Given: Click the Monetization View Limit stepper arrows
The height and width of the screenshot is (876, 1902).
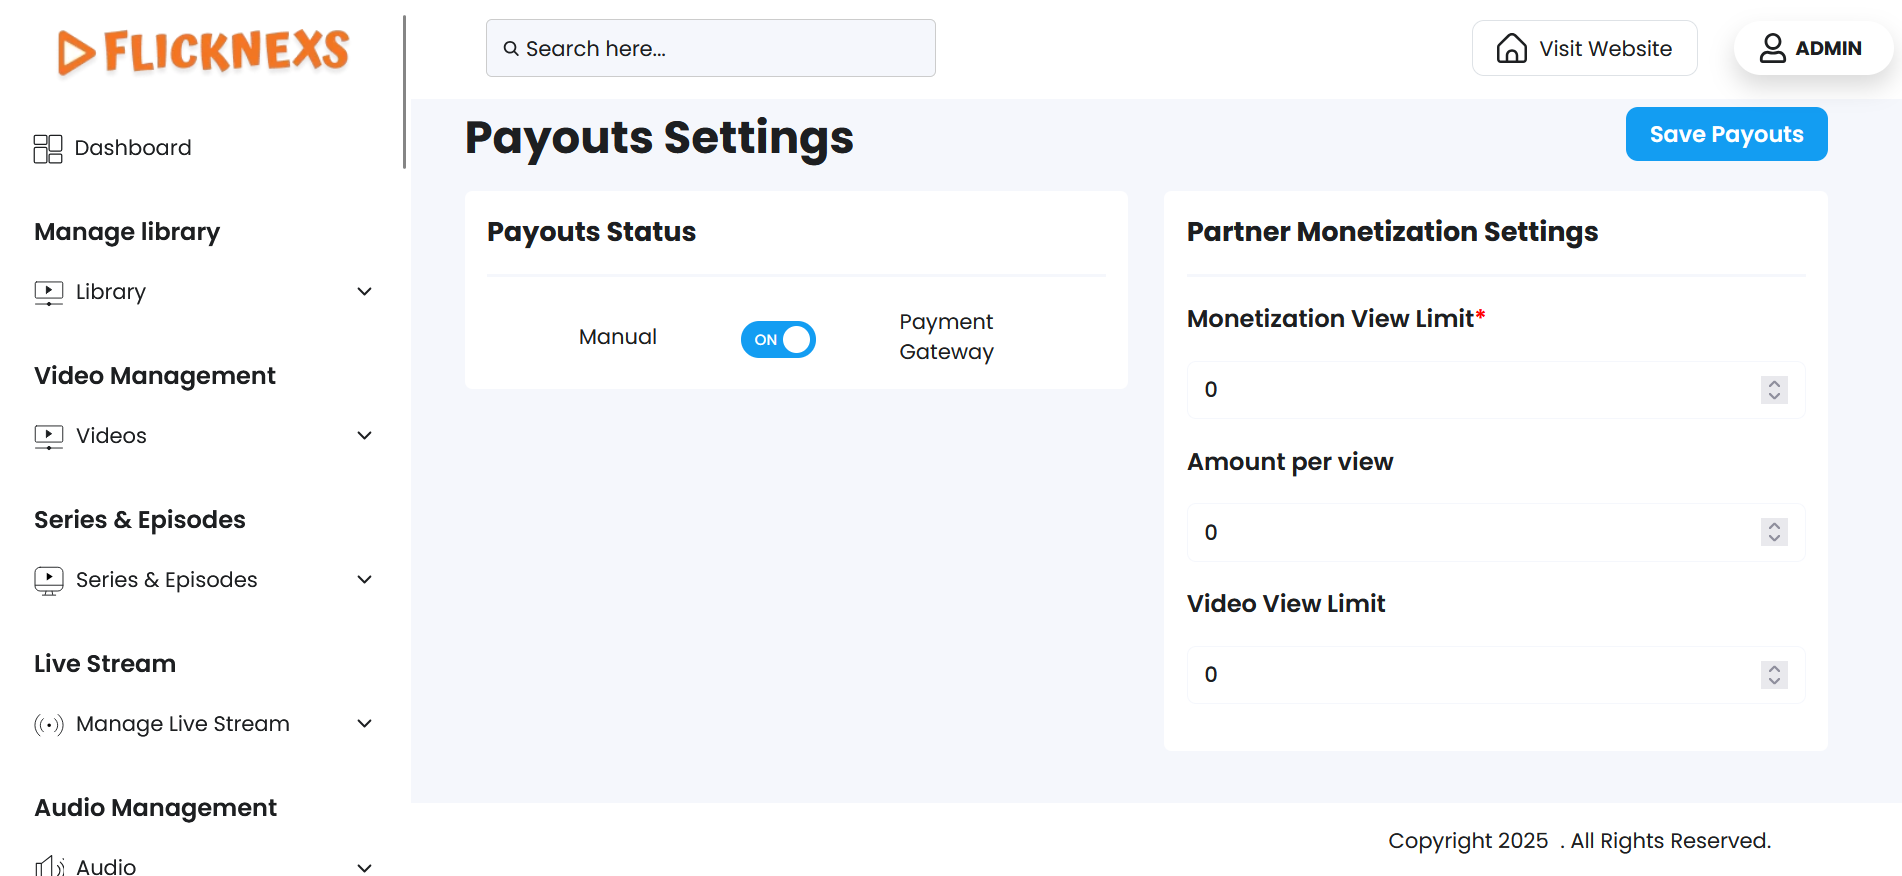Looking at the screenshot, I should point(1774,390).
